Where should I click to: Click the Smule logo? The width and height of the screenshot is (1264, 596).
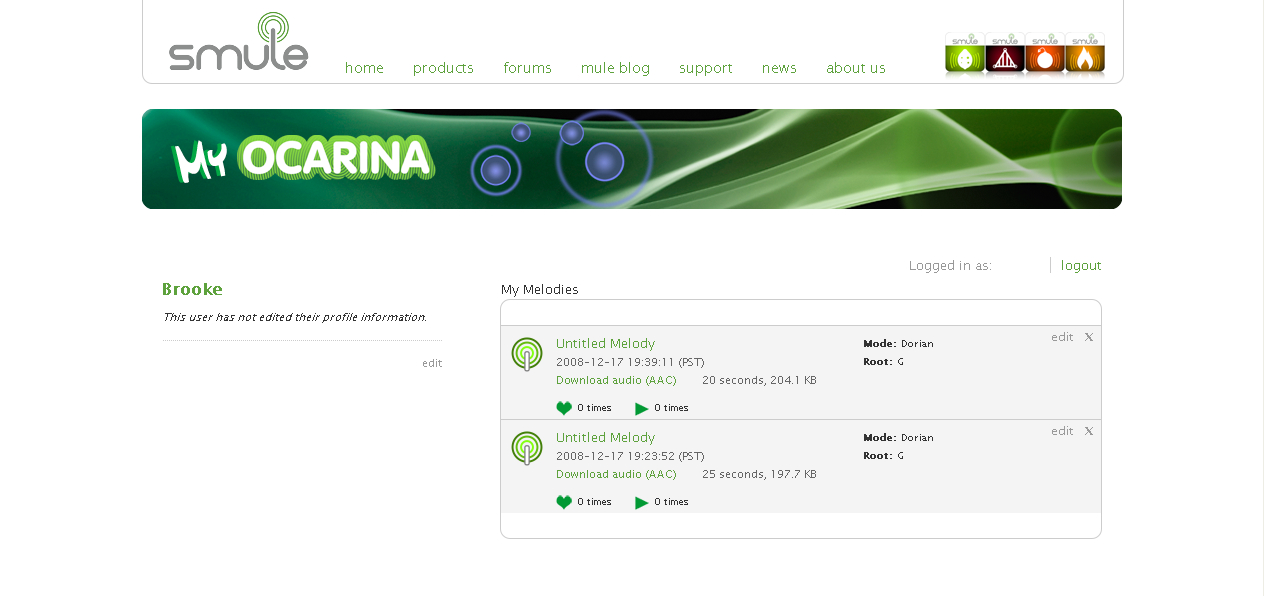tap(238, 43)
